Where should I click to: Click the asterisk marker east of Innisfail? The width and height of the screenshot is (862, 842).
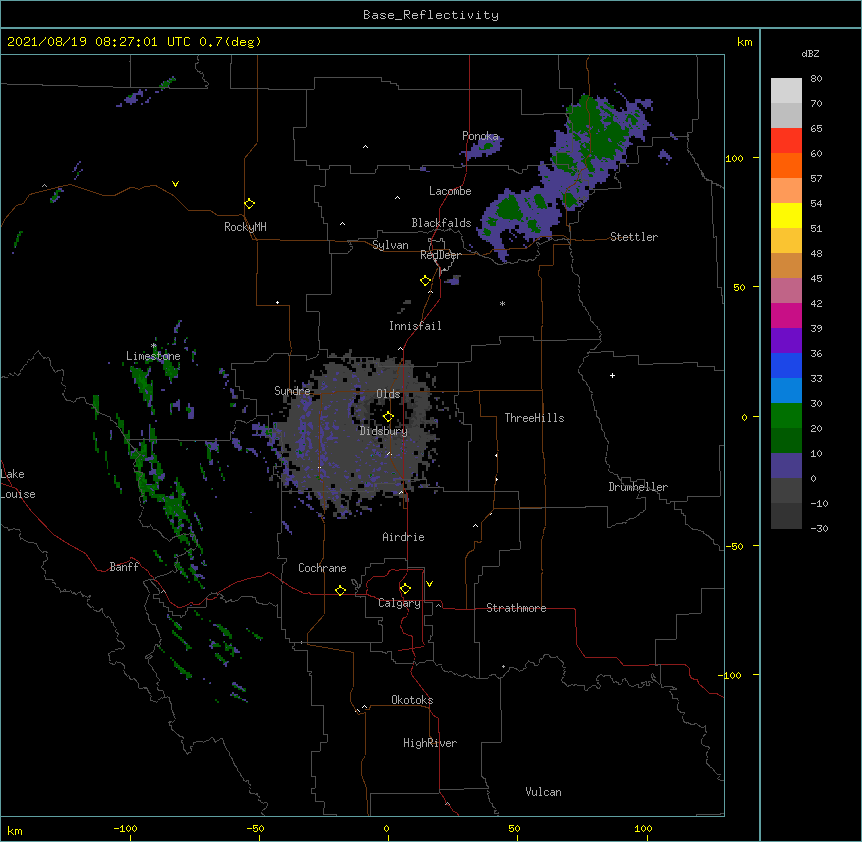click(x=502, y=304)
